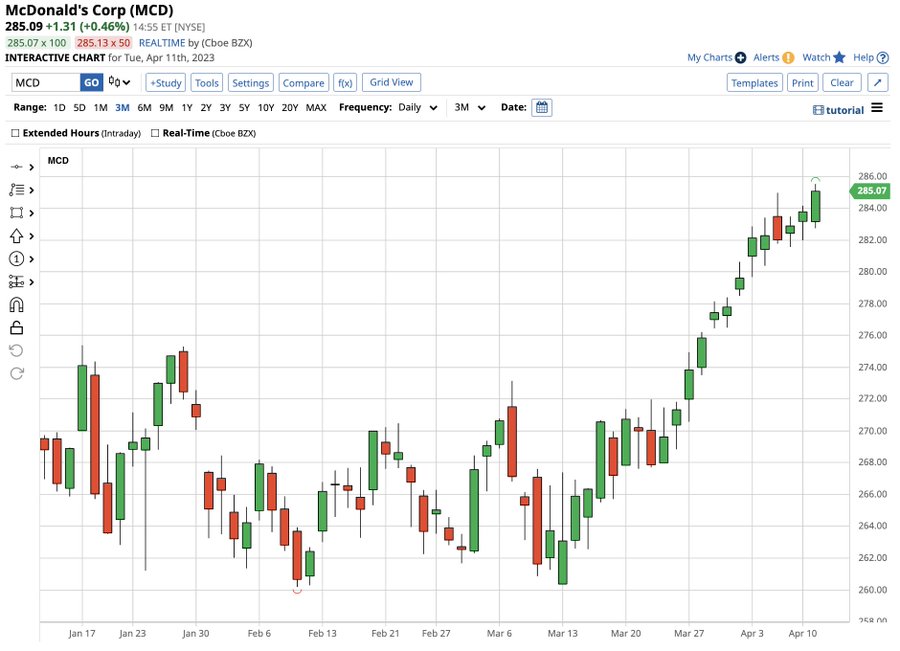The height and width of the screenshot is (651, 900).
Task: Click the Watch star icon
Action: [x=839, y=57]
